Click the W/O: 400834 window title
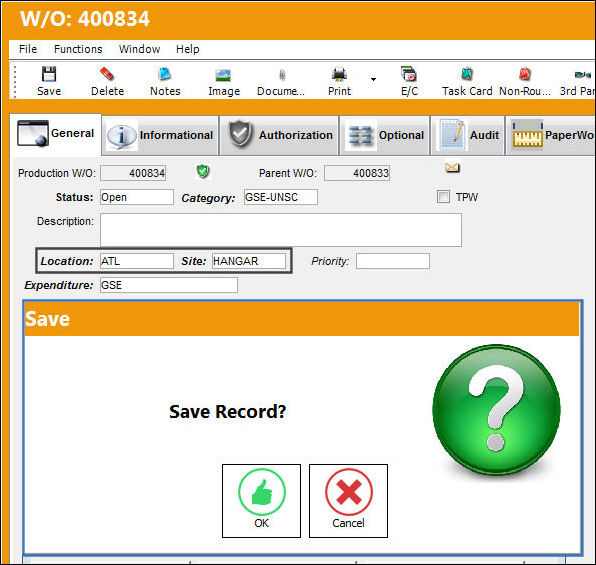 [85, 19]
